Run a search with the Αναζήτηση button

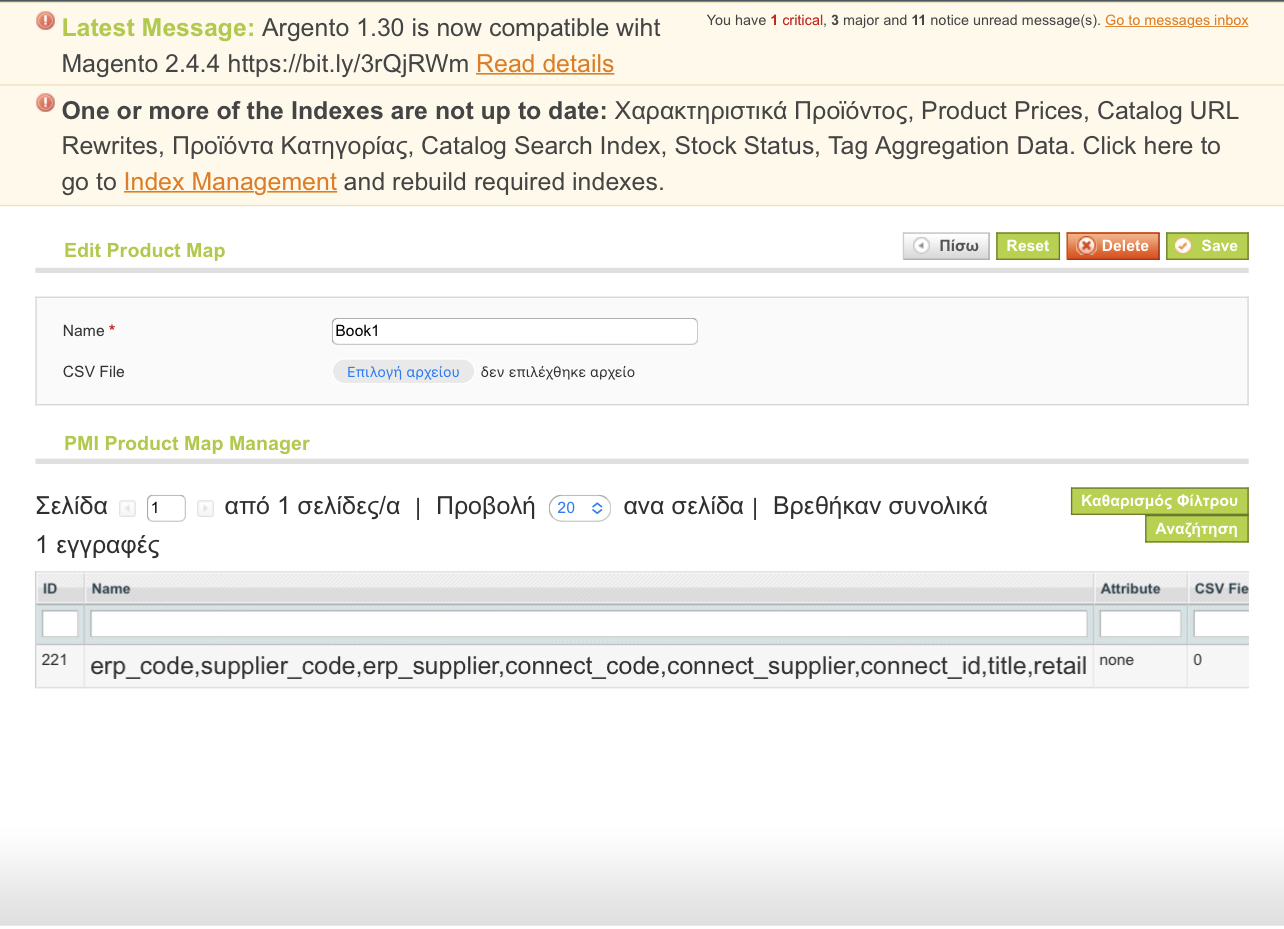[x=1197, y=528]
